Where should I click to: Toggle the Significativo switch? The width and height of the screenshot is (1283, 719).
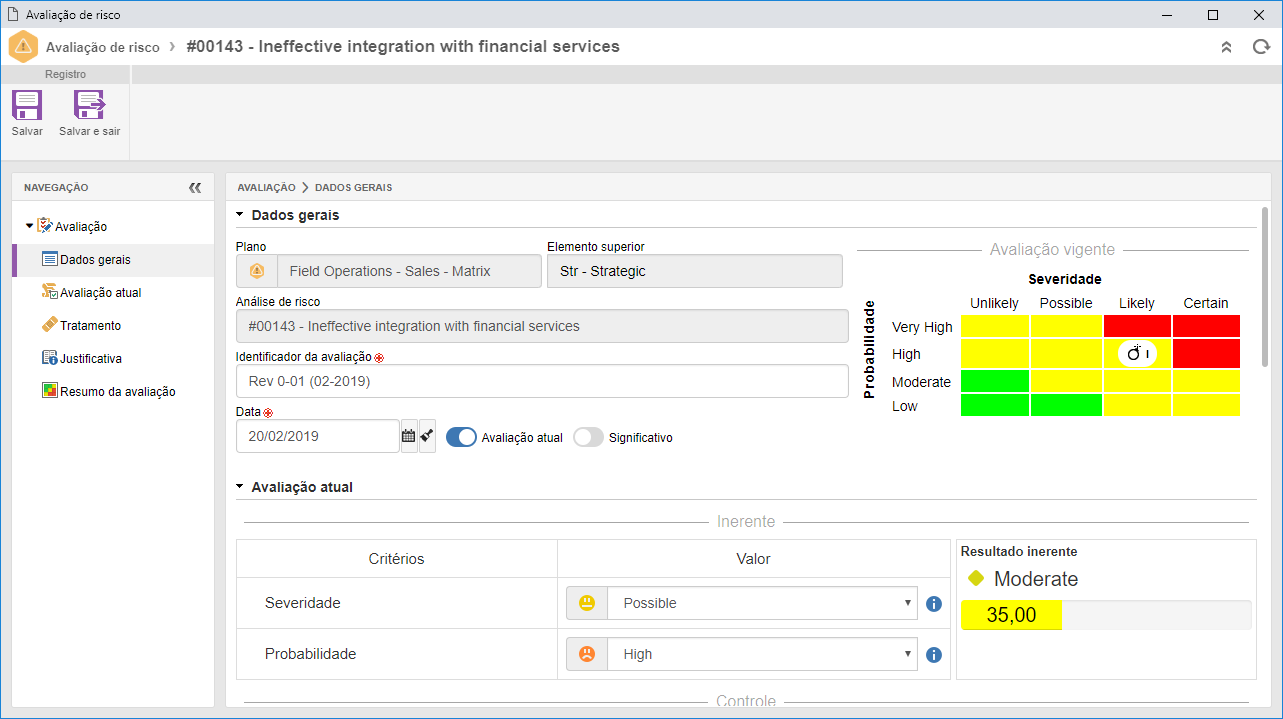588,437
